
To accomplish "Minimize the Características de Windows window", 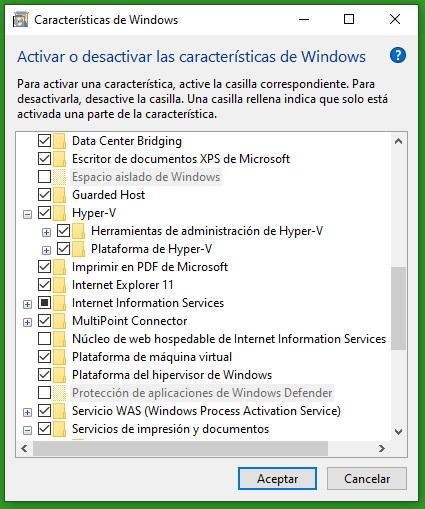I will pos(304,19).
